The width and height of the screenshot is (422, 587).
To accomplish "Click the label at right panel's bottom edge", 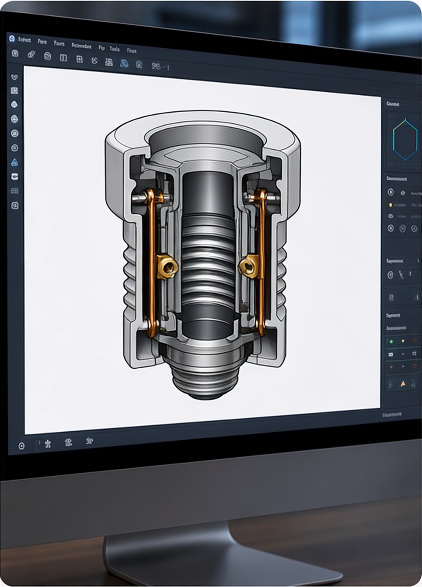I will (x=392, y=414).
